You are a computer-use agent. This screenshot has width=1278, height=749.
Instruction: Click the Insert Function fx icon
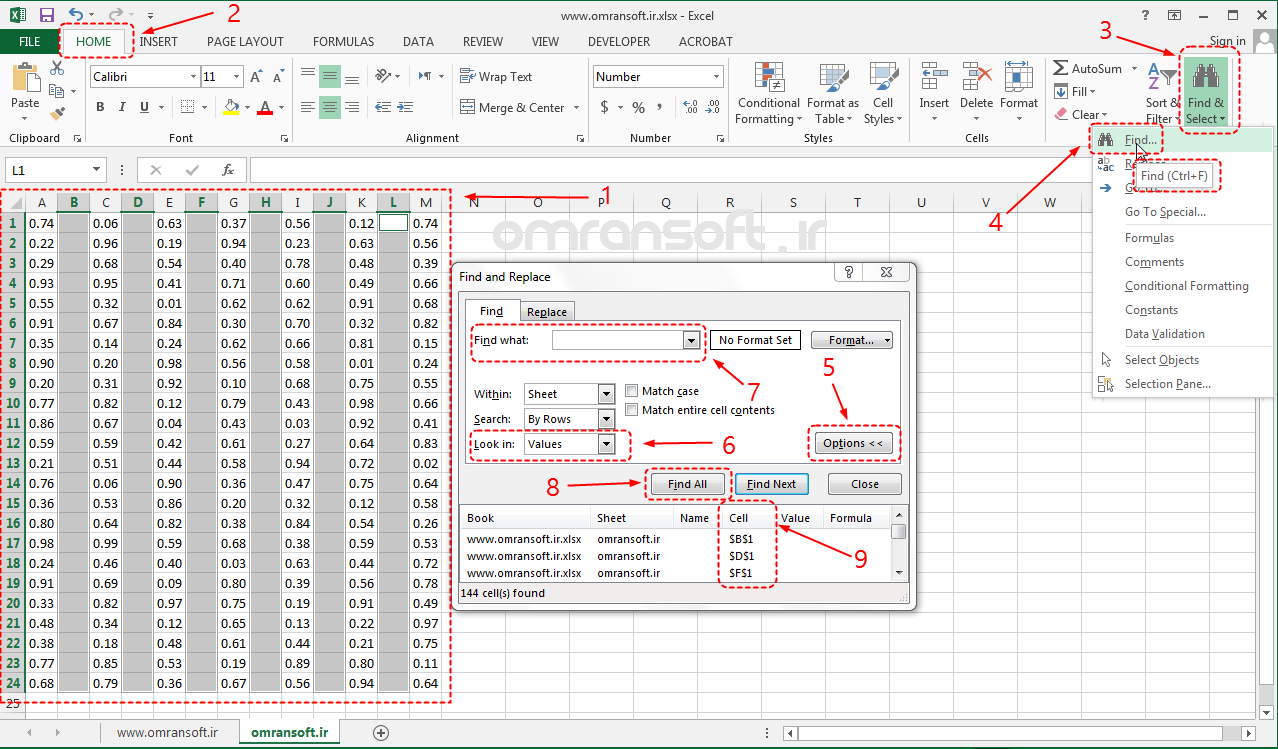coord(228,170)
